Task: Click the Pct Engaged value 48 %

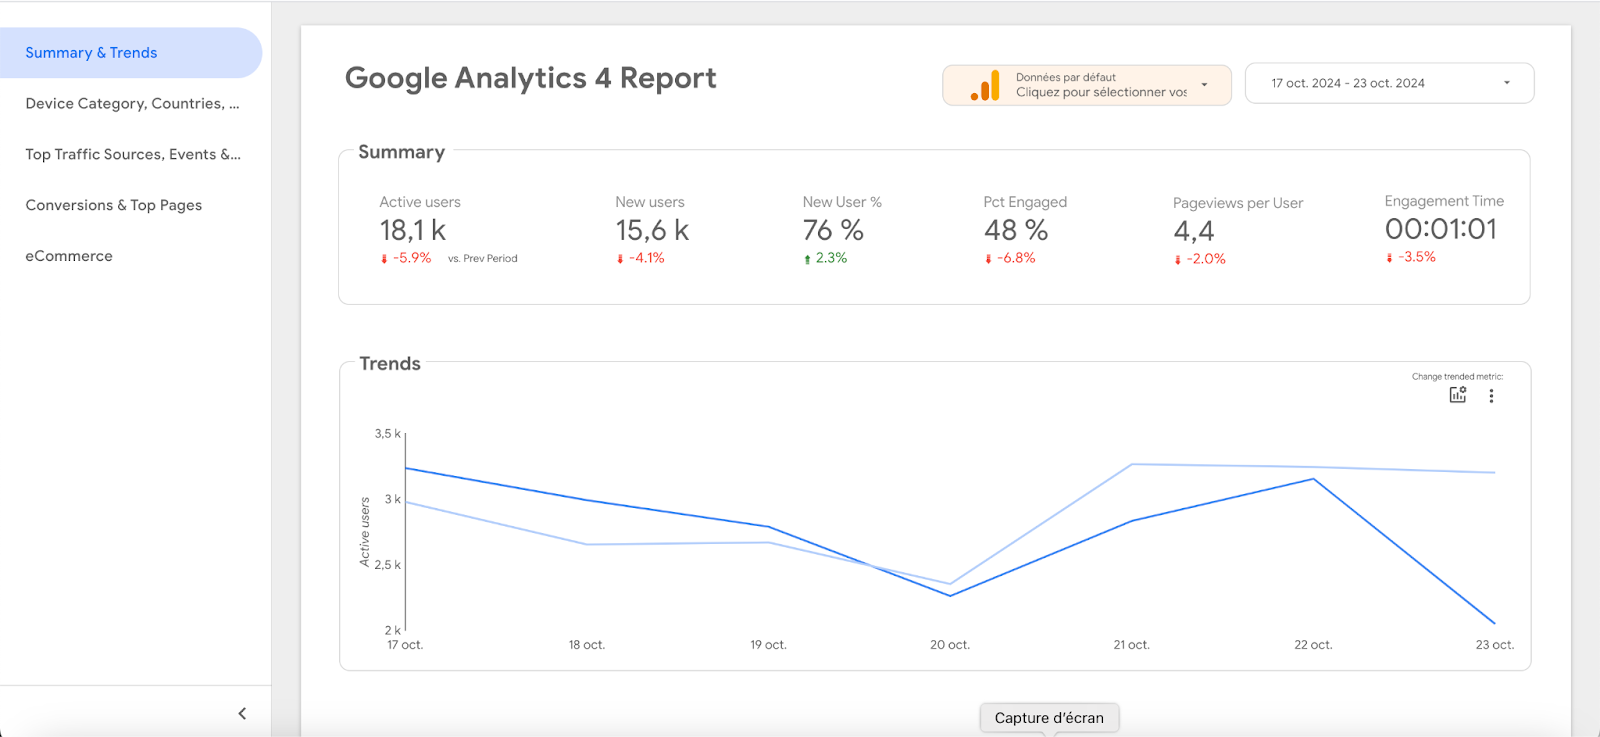Action: click(1016, 231)
